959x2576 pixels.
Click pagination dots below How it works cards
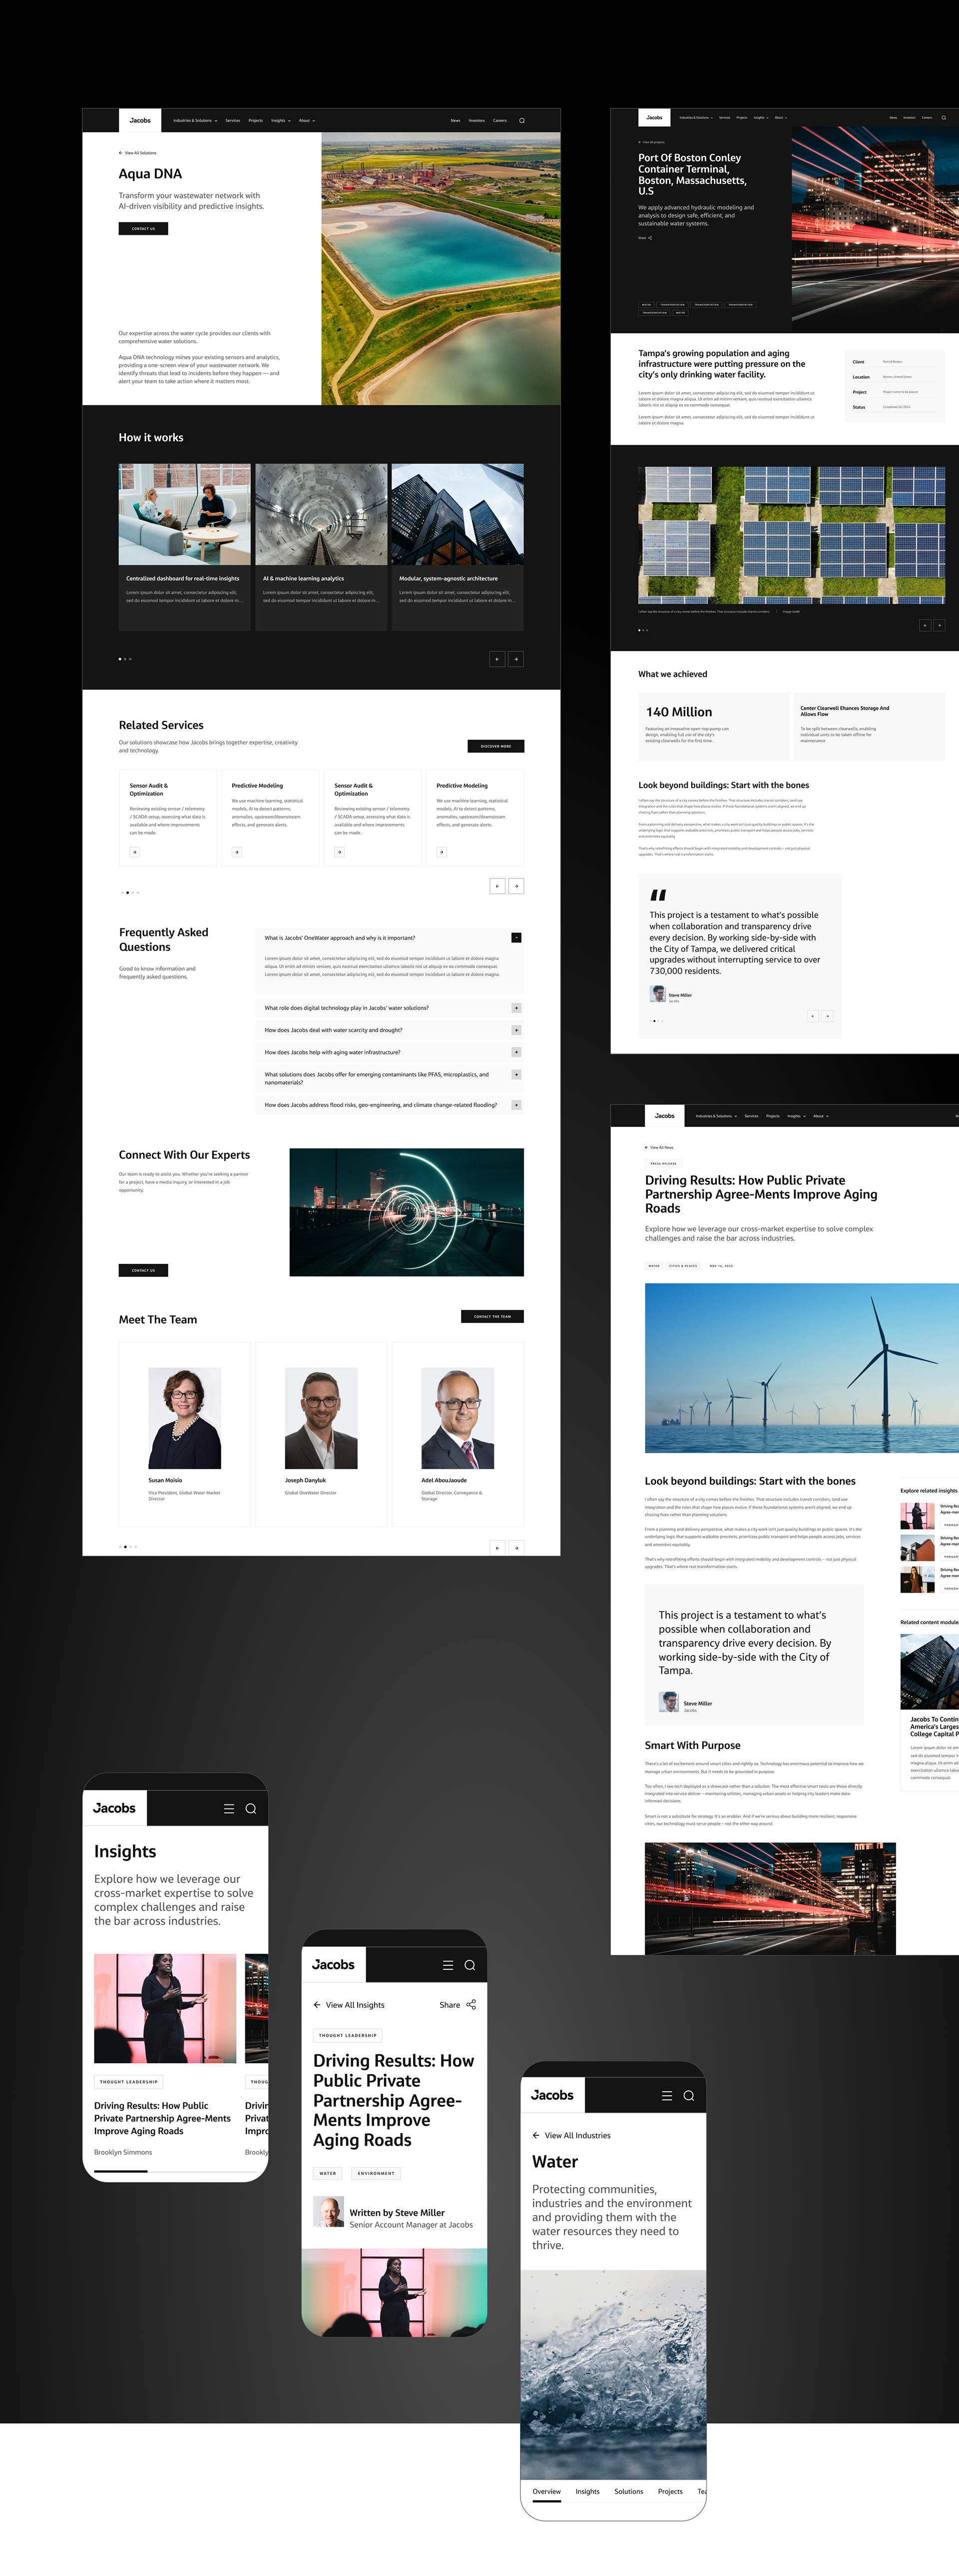[125, 659]
